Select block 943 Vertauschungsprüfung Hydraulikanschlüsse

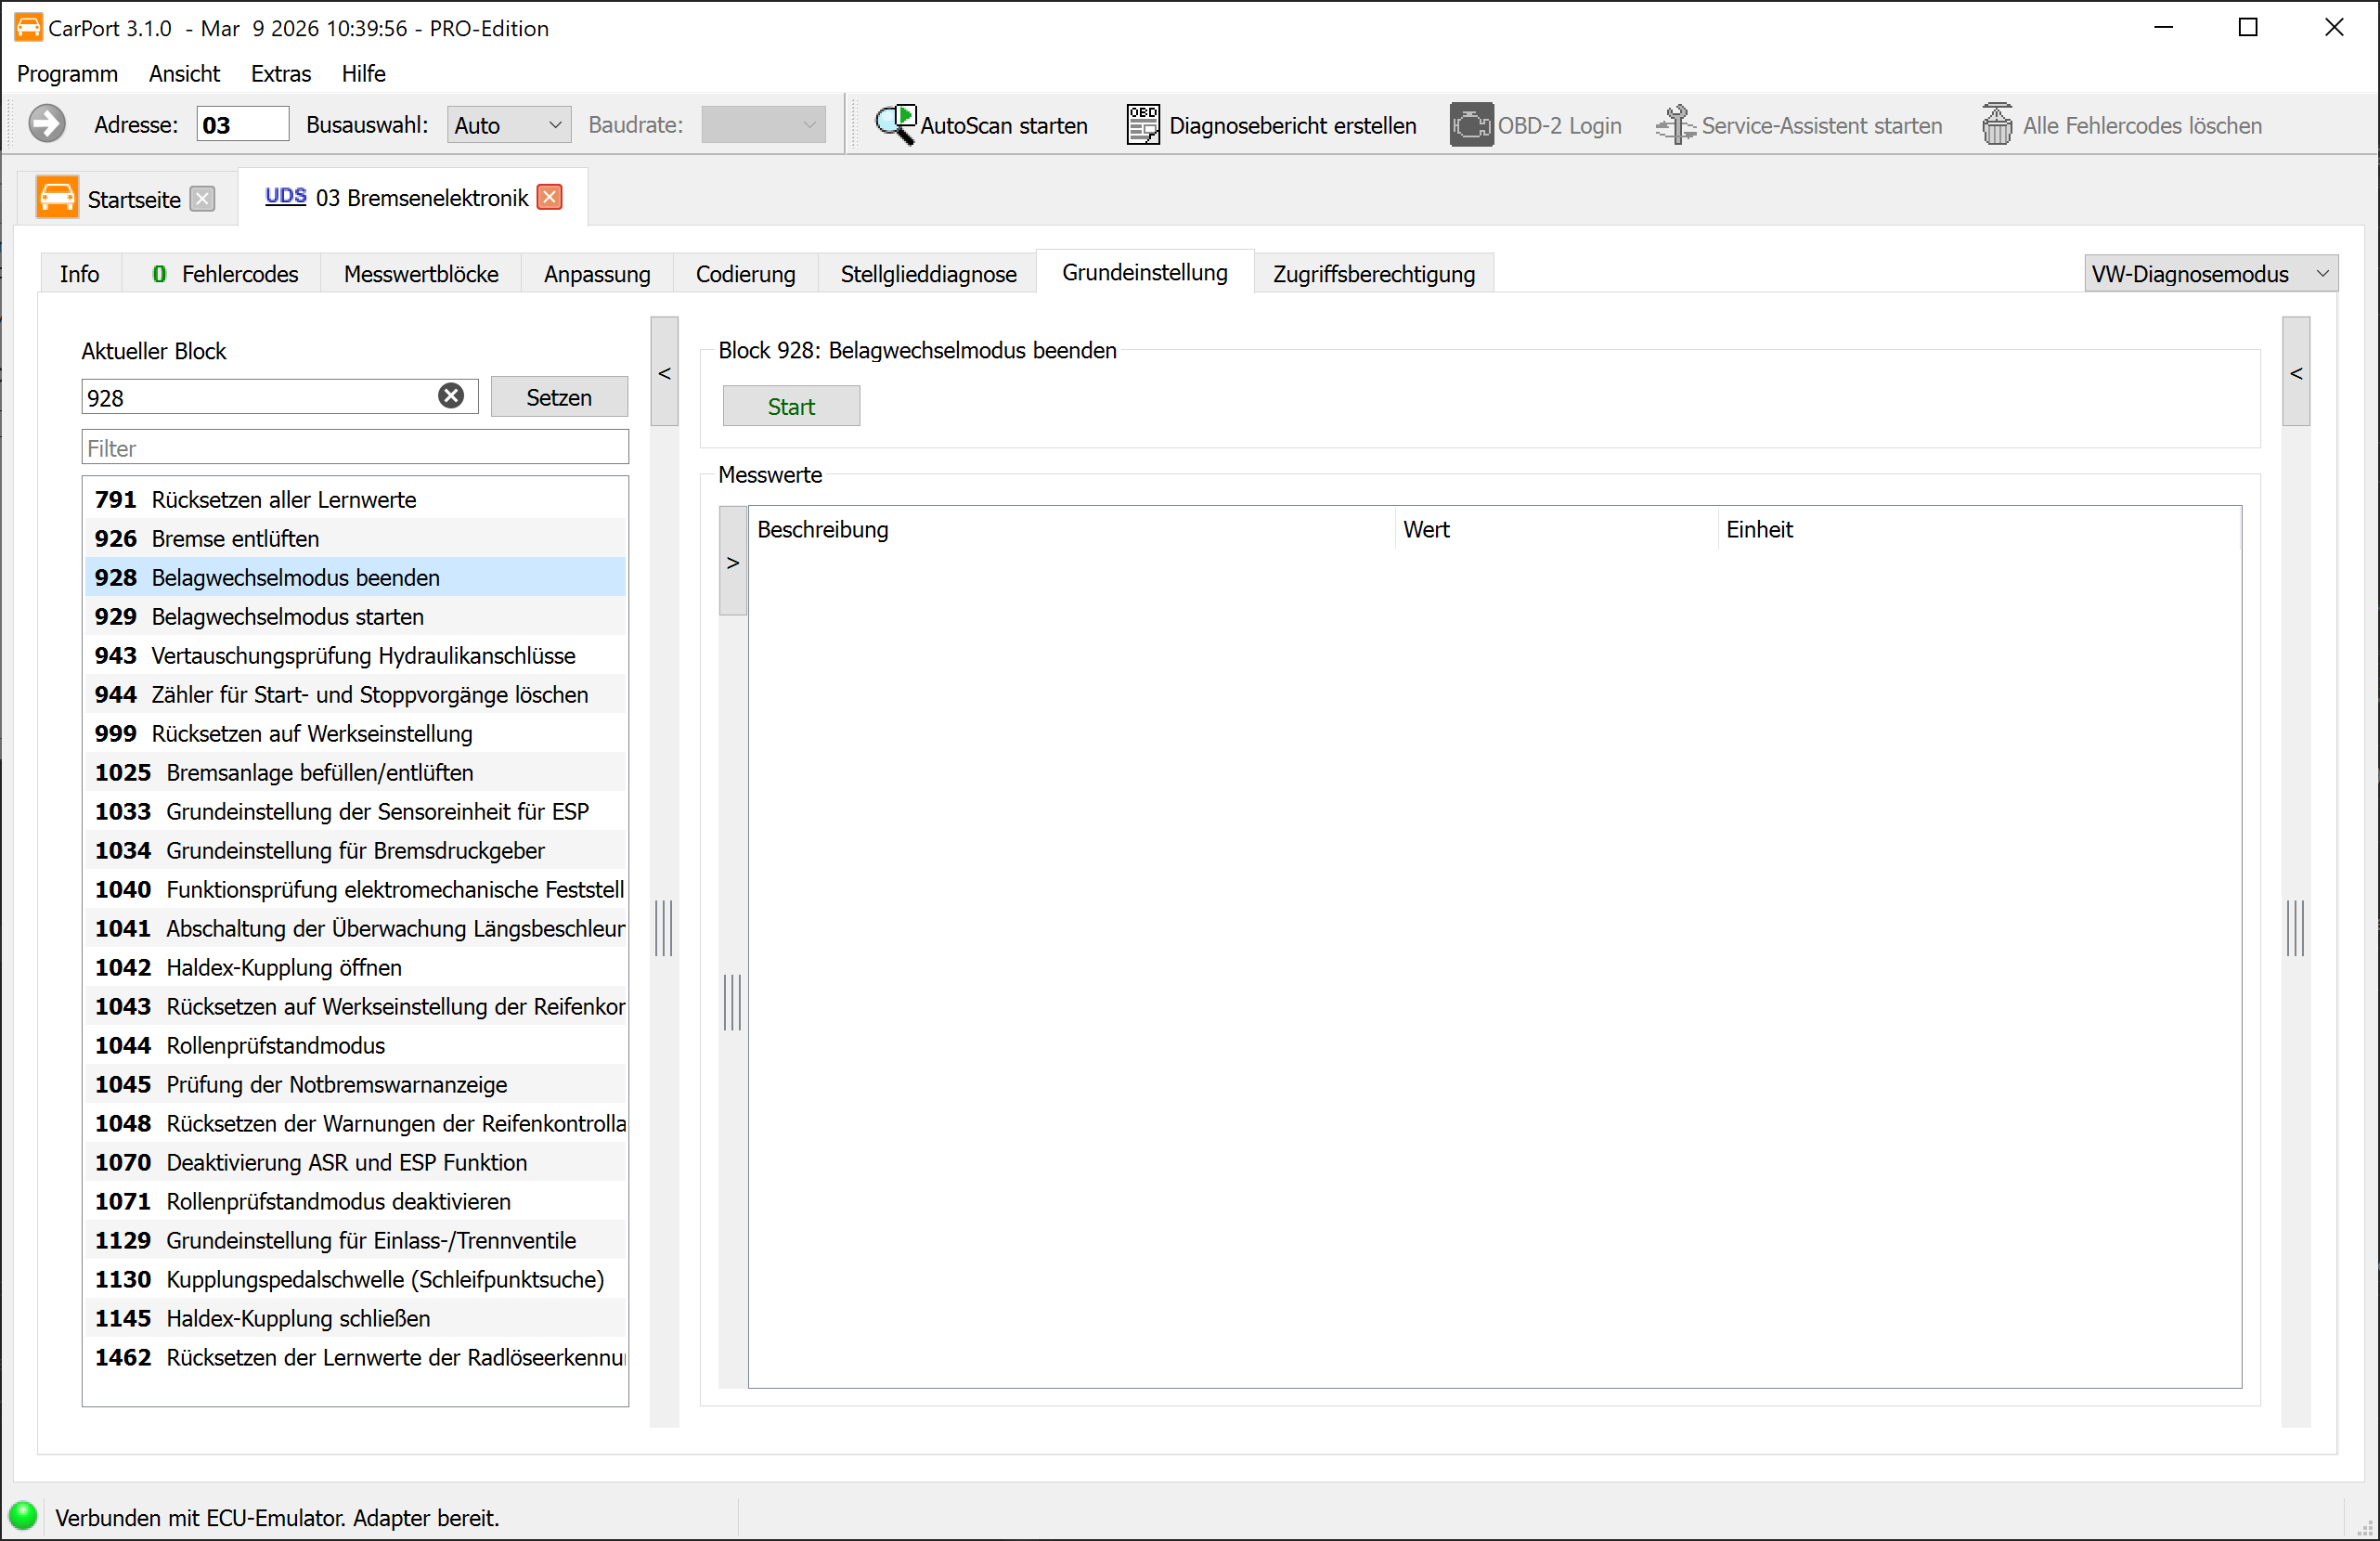355,655
